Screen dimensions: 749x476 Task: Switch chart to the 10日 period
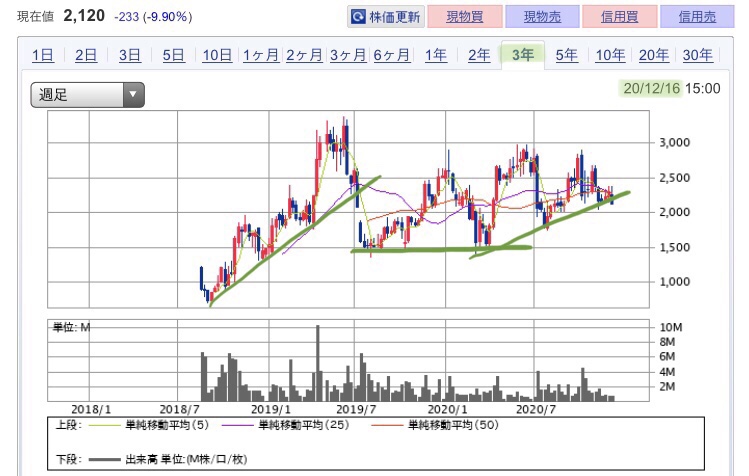click(x=217, y=55)
